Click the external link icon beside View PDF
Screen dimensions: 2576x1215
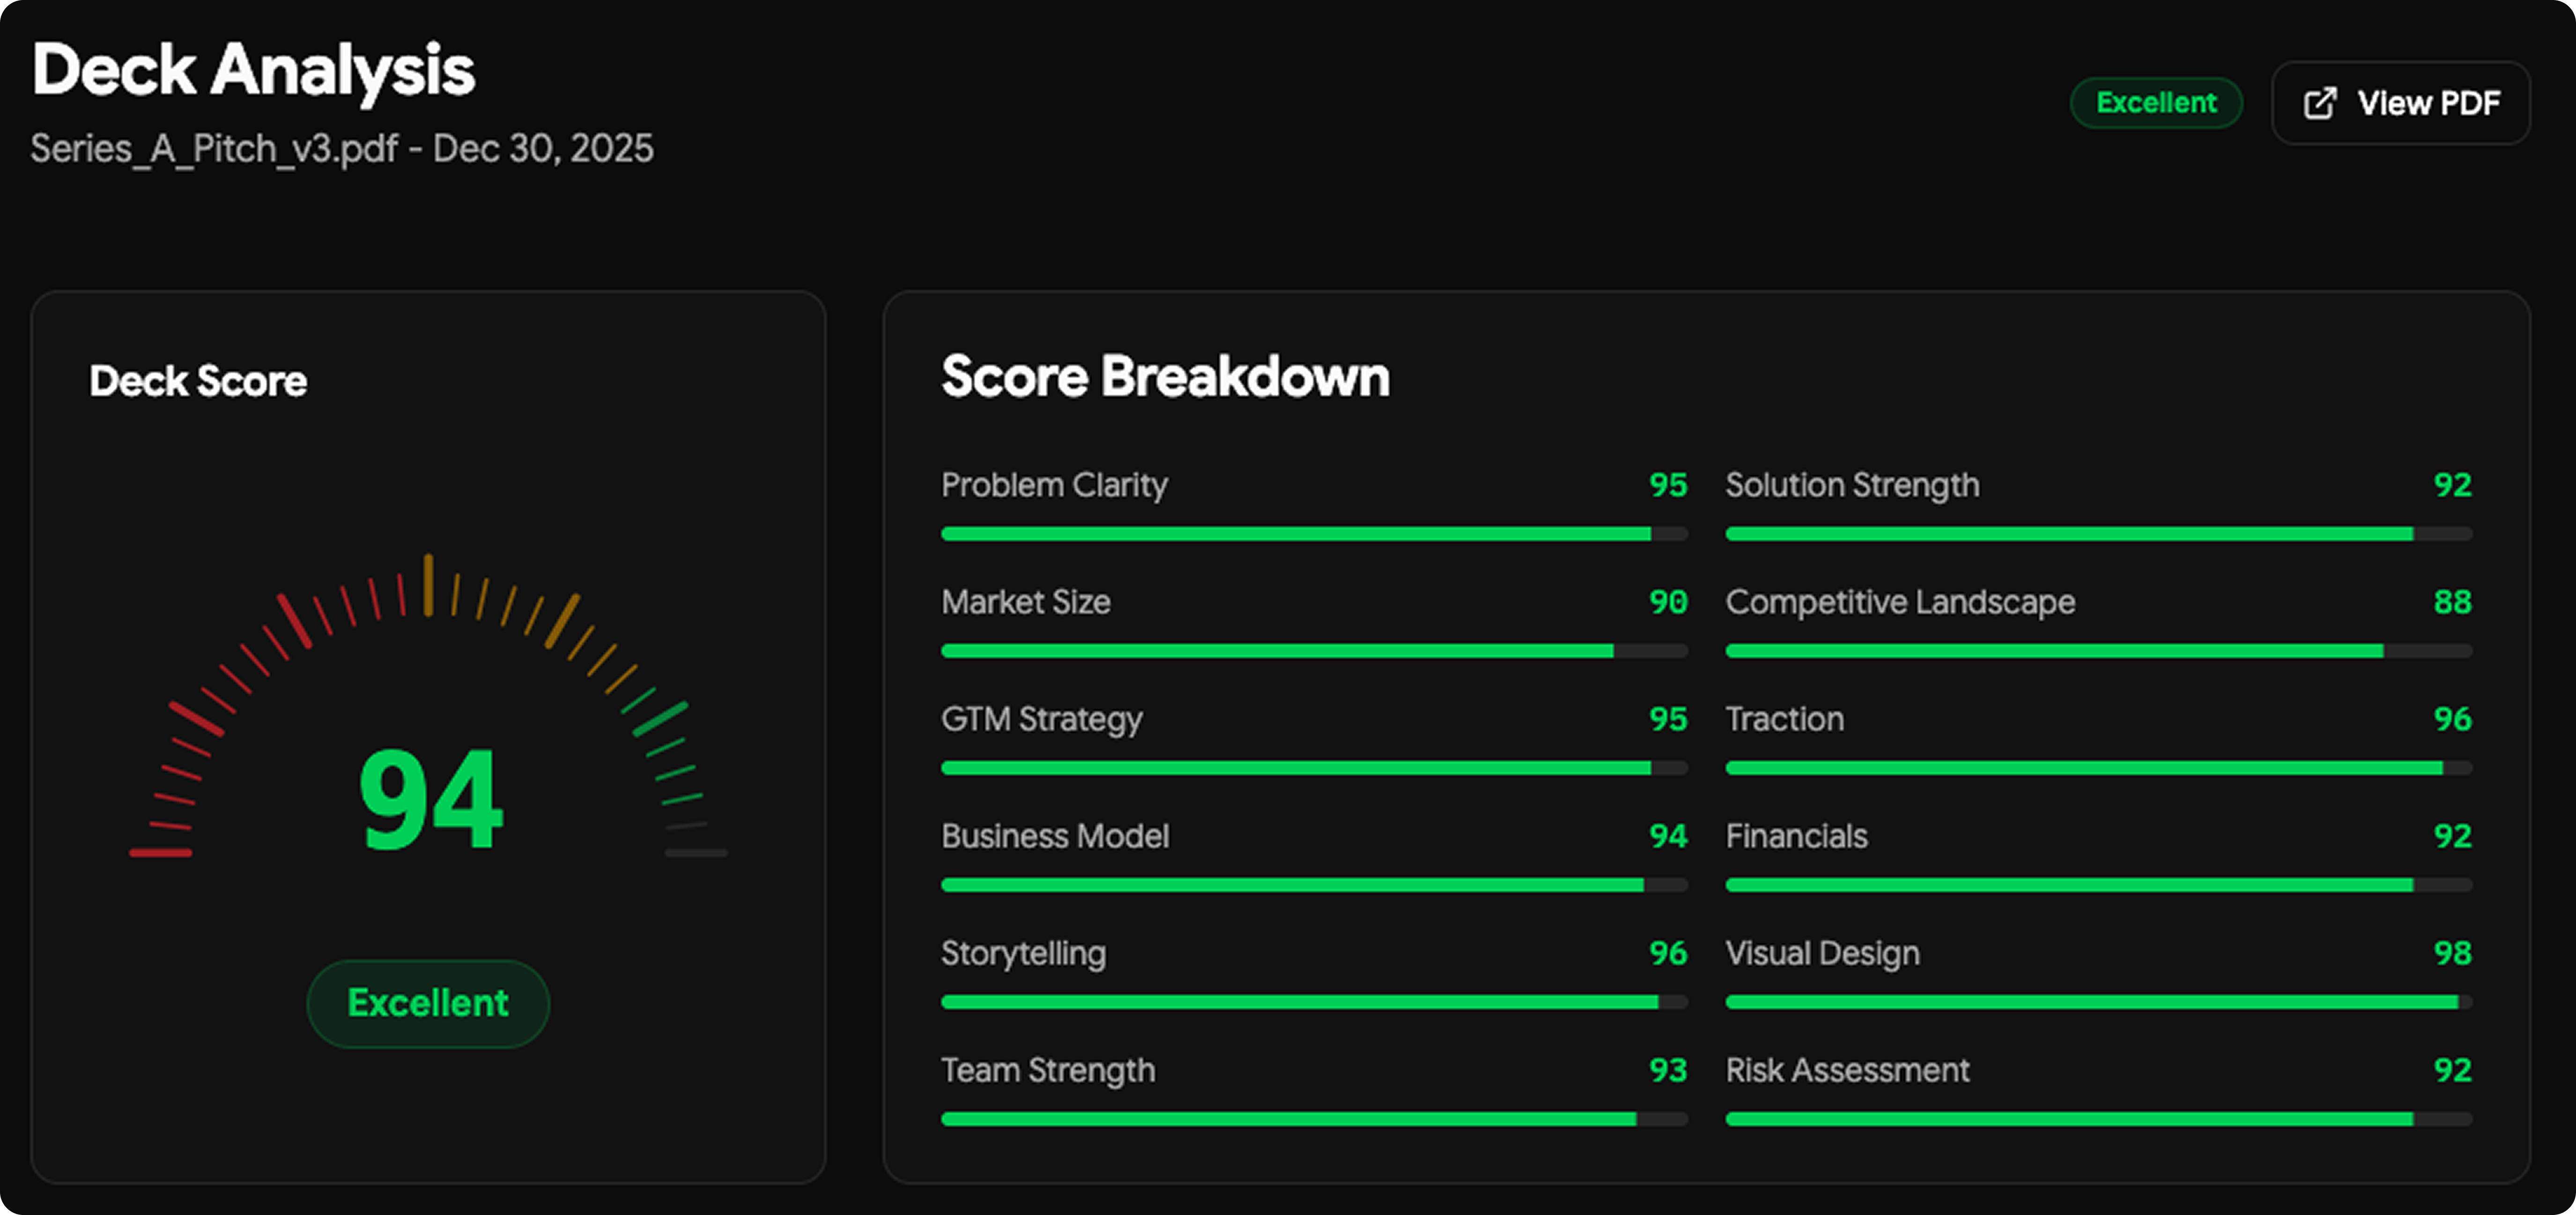(x=2320, y=103)
